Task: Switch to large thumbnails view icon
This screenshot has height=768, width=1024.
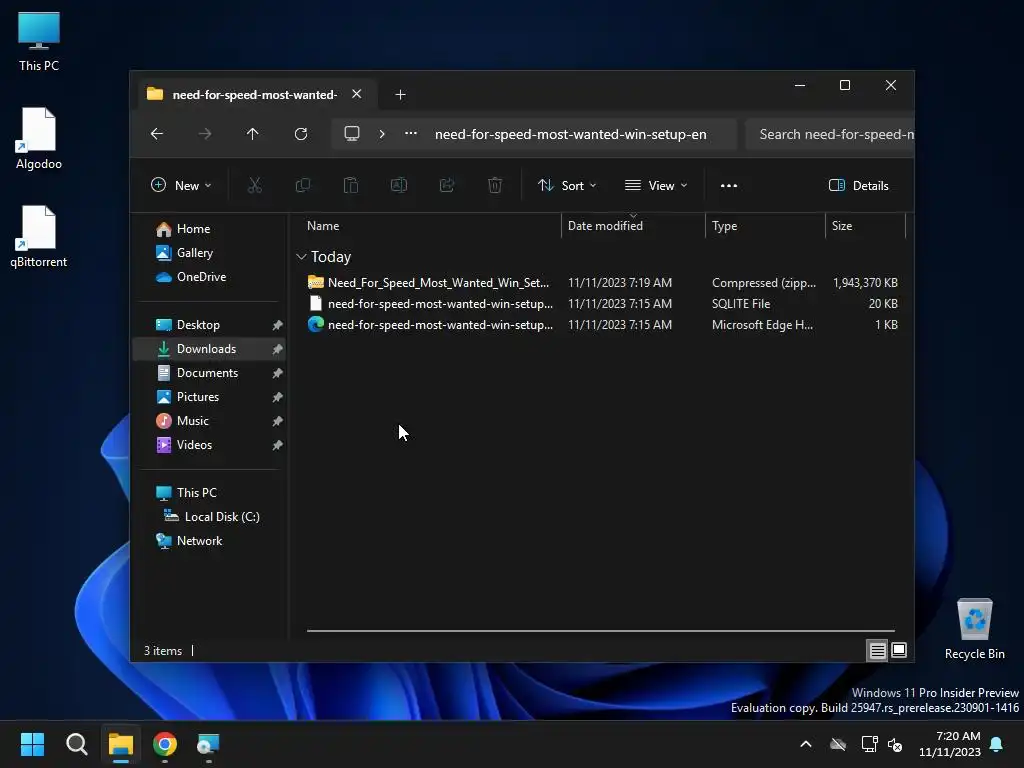Action: pos(899,650)
